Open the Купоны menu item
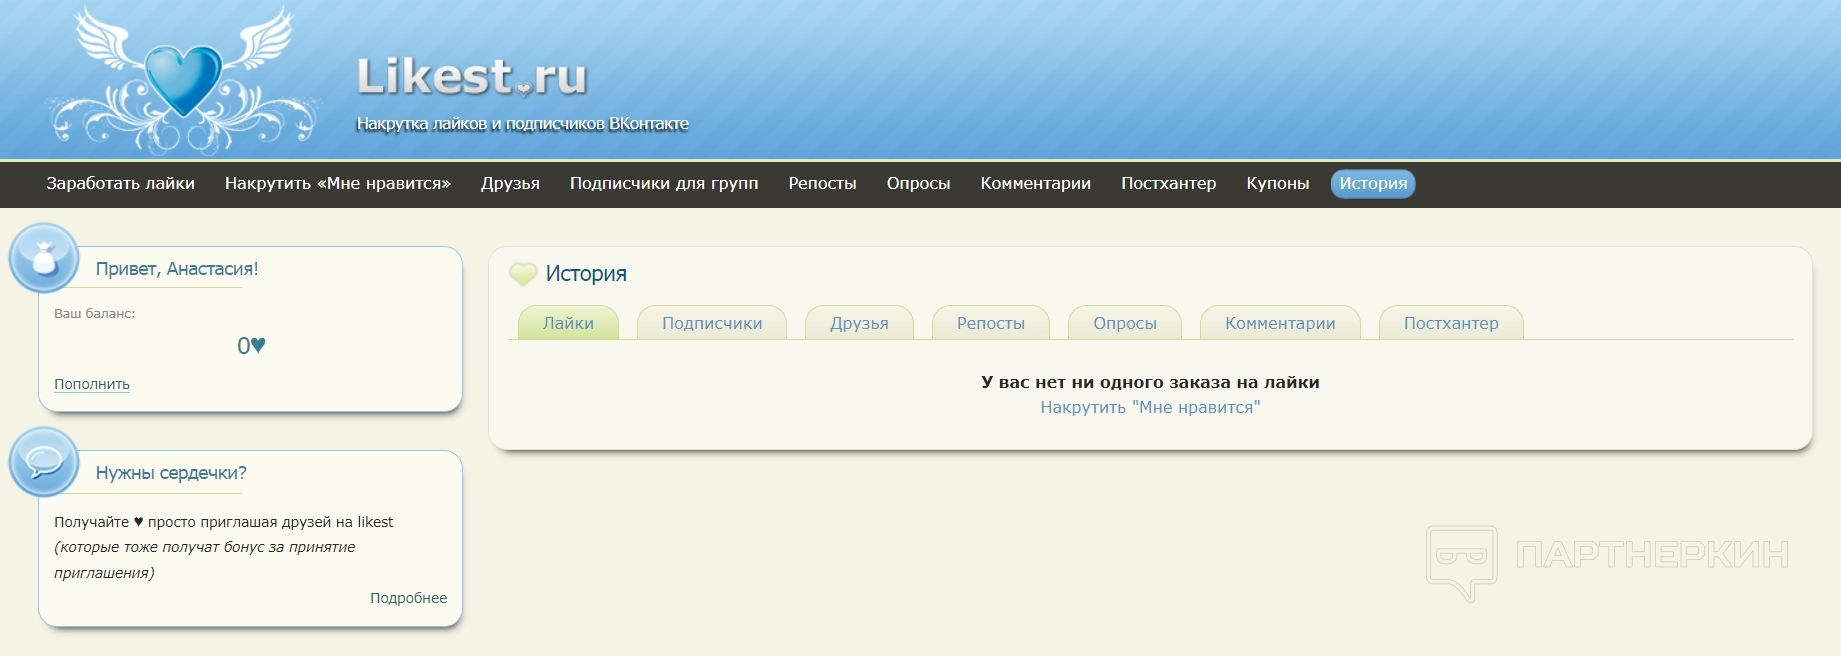Viewport: 1841px width, 656px height. pos(1277,183)
